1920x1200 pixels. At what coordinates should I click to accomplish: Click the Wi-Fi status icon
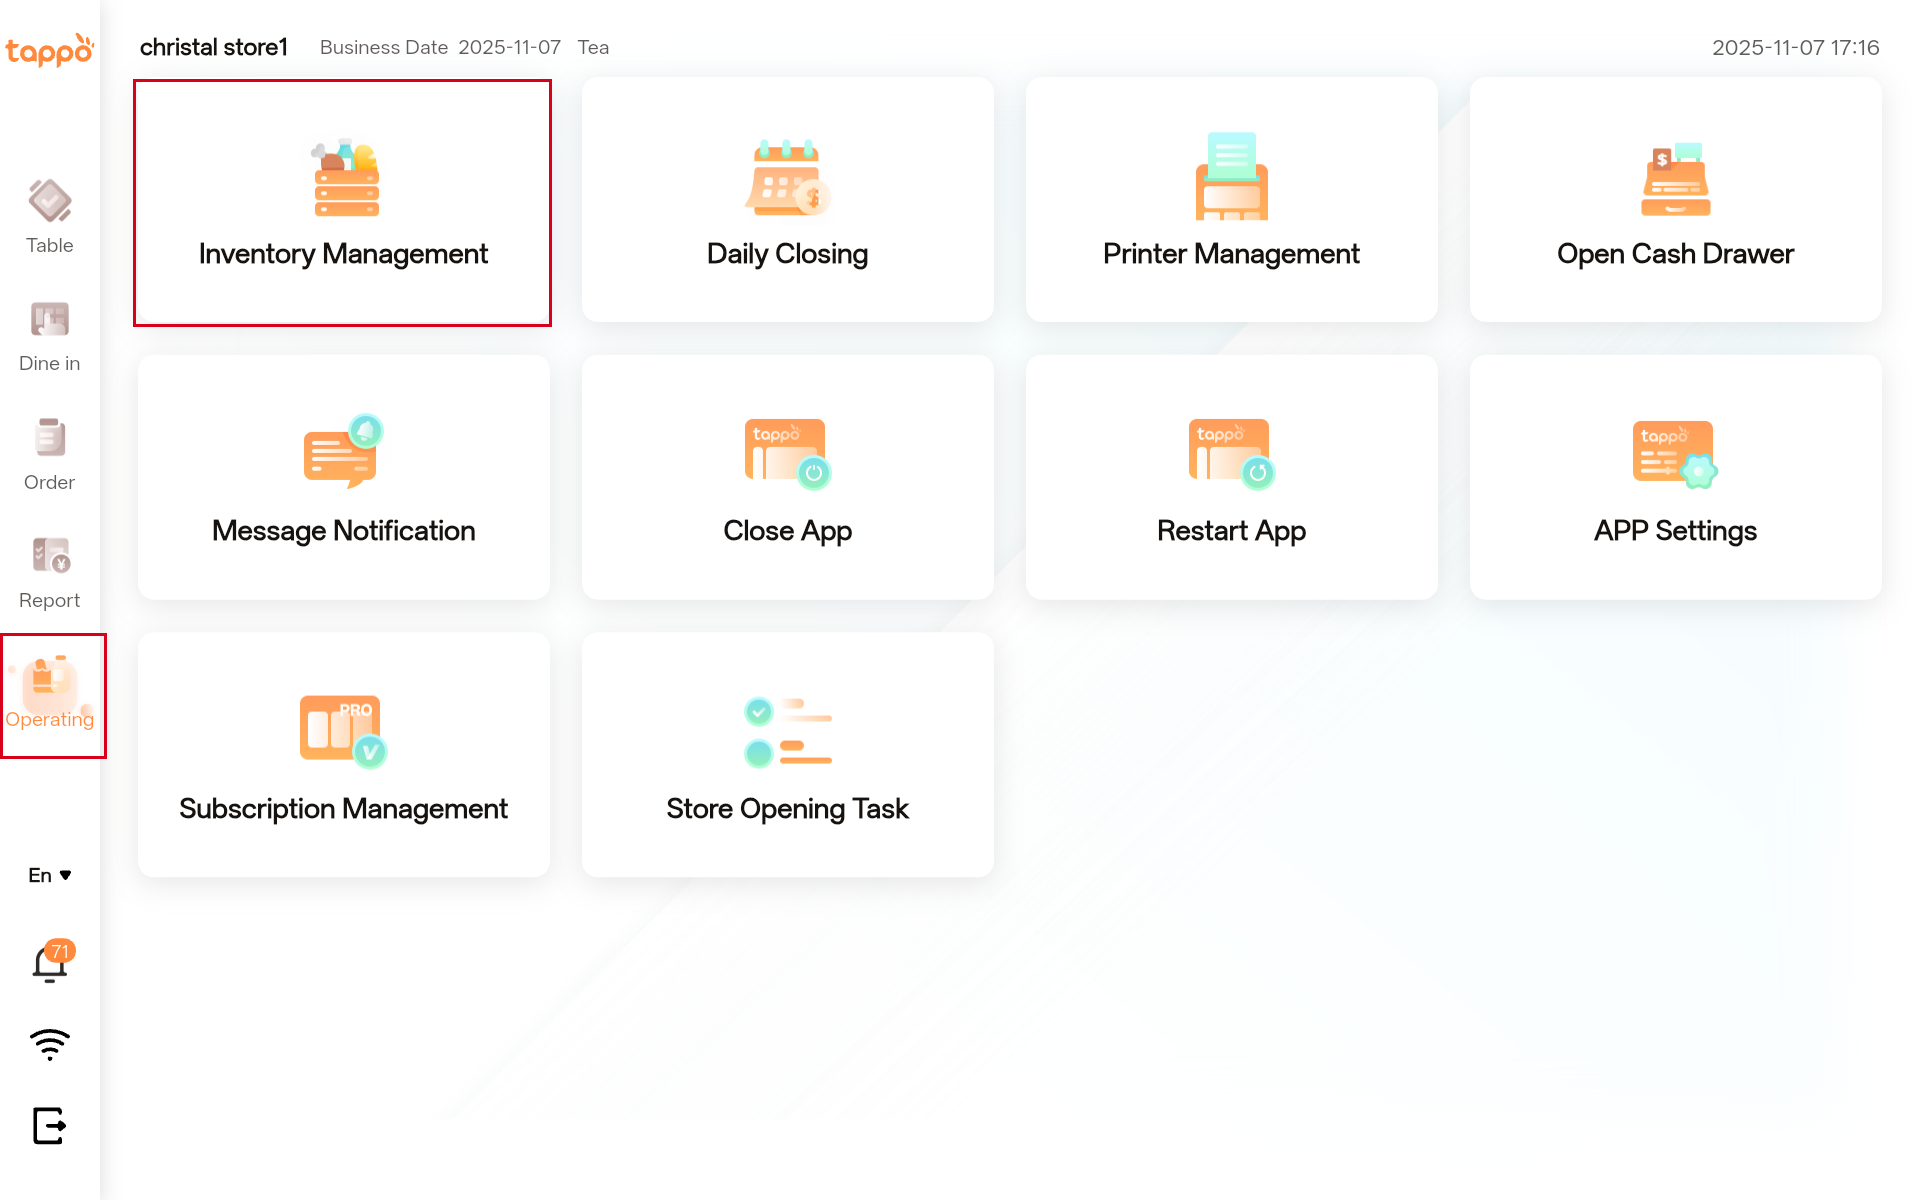coord(49,1045)
